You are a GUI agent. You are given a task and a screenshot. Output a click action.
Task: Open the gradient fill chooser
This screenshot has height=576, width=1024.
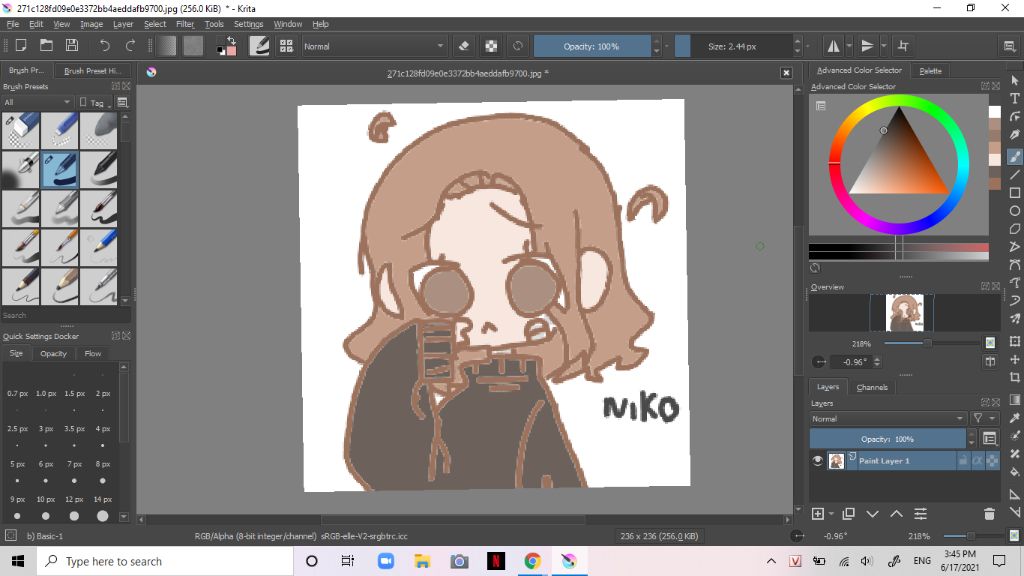click(167, 46)
